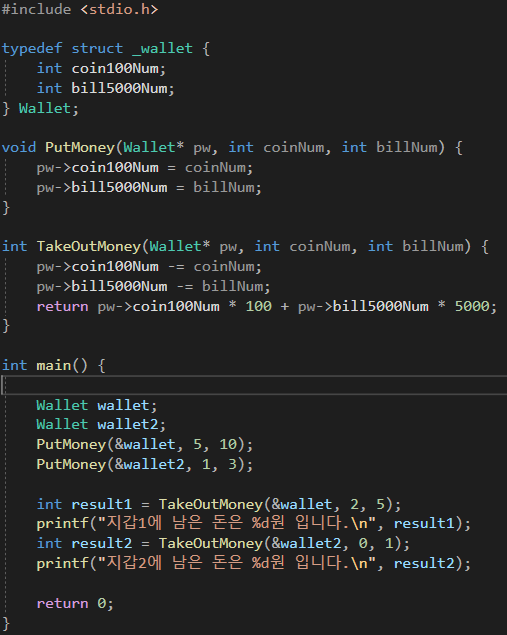The width and height of the screenshot is (507, 635).
Task: Click PutMoney in its function definition
Action: tap(80, 147)
